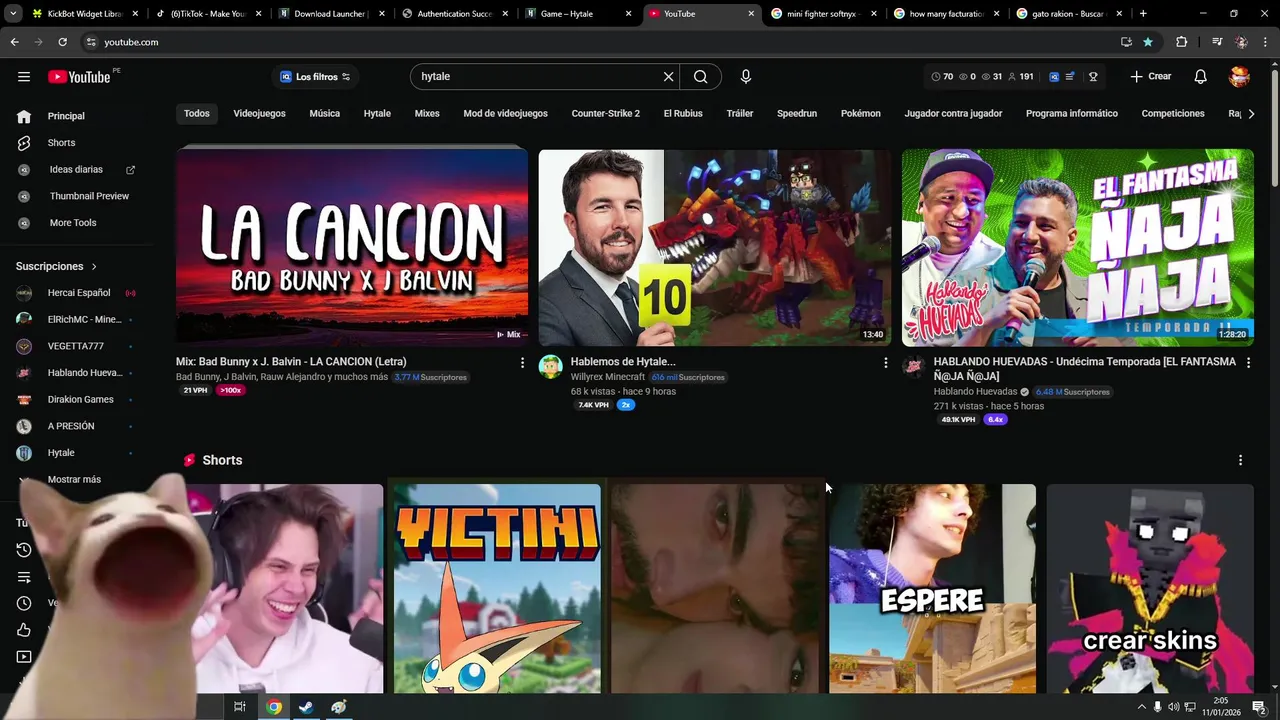This screenshot has height=720, width=1280.
Task: Expand Suscripciones with the chevron
Action: (94, 267)
